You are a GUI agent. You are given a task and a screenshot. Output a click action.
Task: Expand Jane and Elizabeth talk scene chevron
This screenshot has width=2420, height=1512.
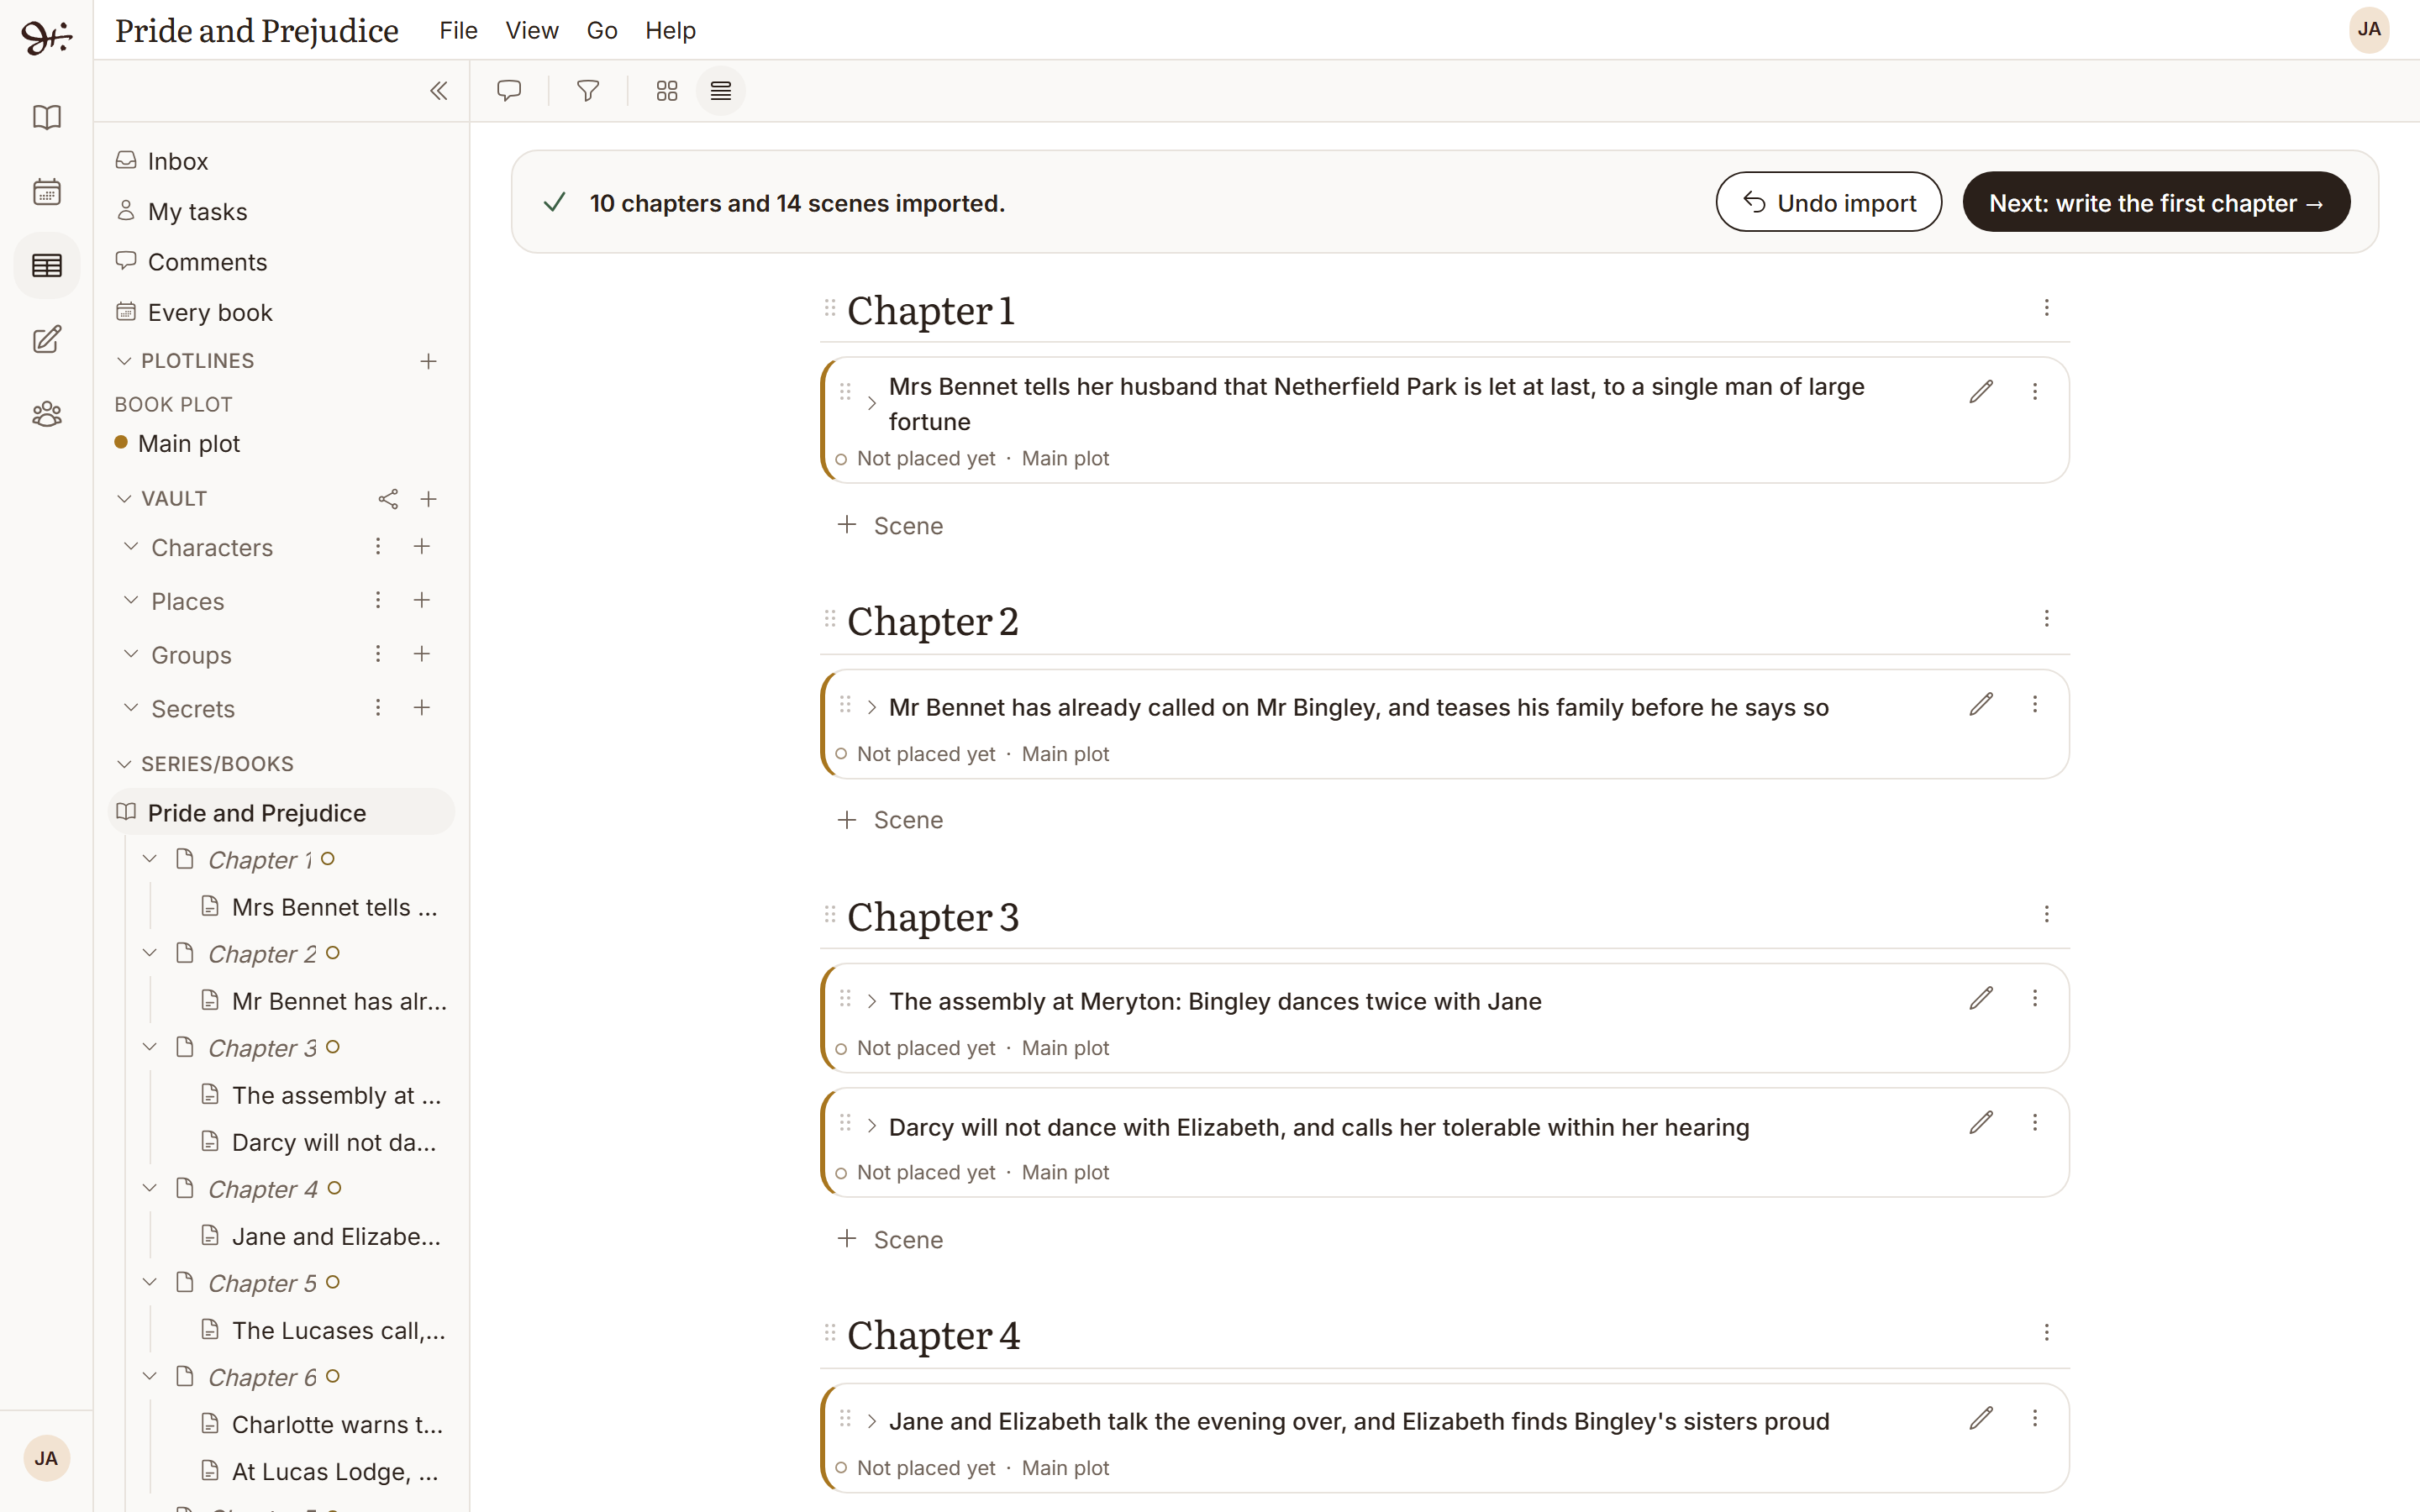click(872, 1421)
